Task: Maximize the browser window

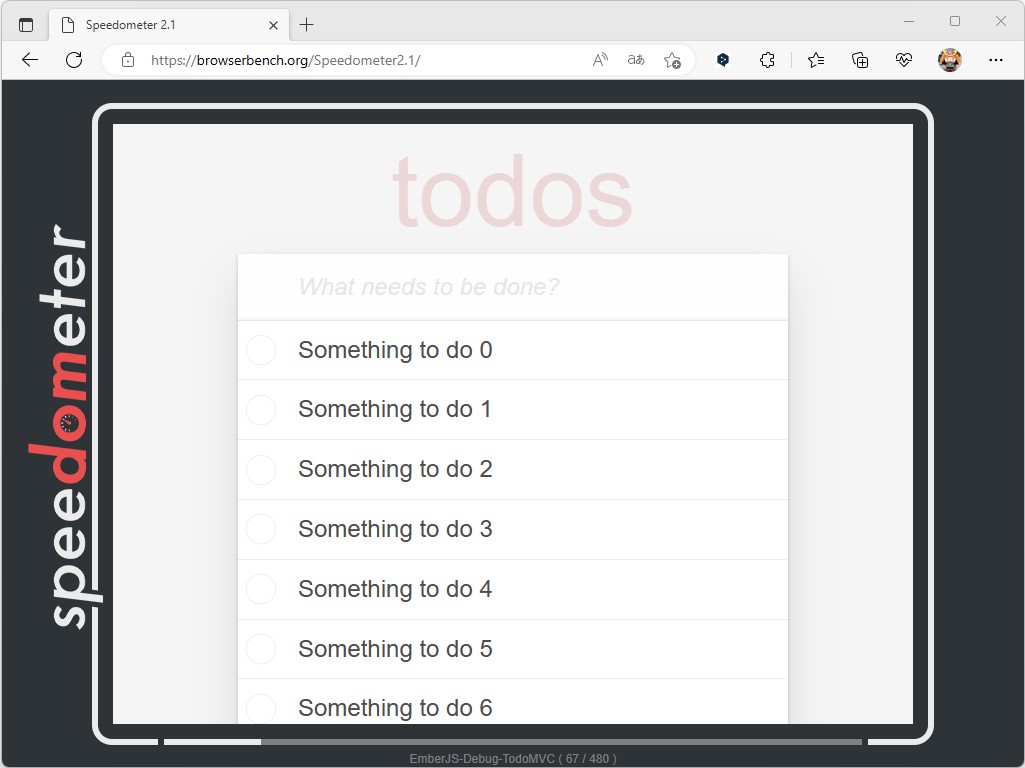Action: 955,22
